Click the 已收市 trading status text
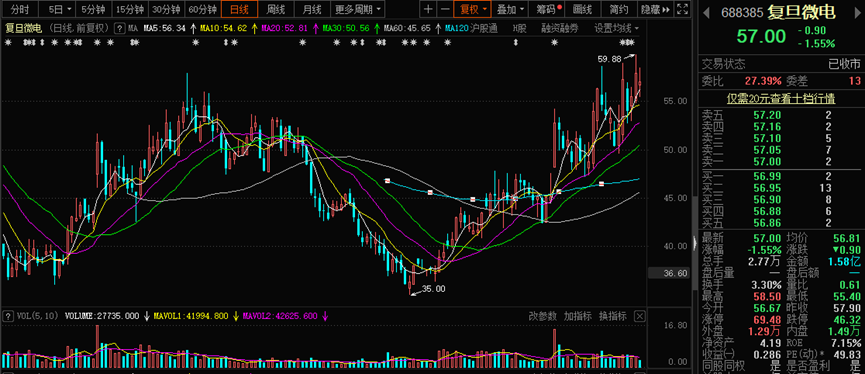865x374 pixels. [845, 64]
